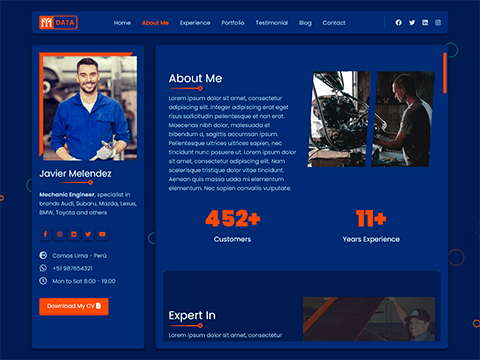Open the Twitter icon in the top navbar
The image size is (480, 360).
point(412,23)
